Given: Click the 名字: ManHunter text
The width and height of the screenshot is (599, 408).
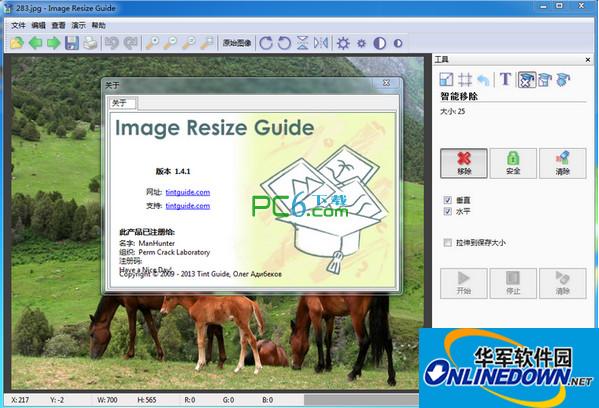Looking at the screenshot, I should 147,243.
